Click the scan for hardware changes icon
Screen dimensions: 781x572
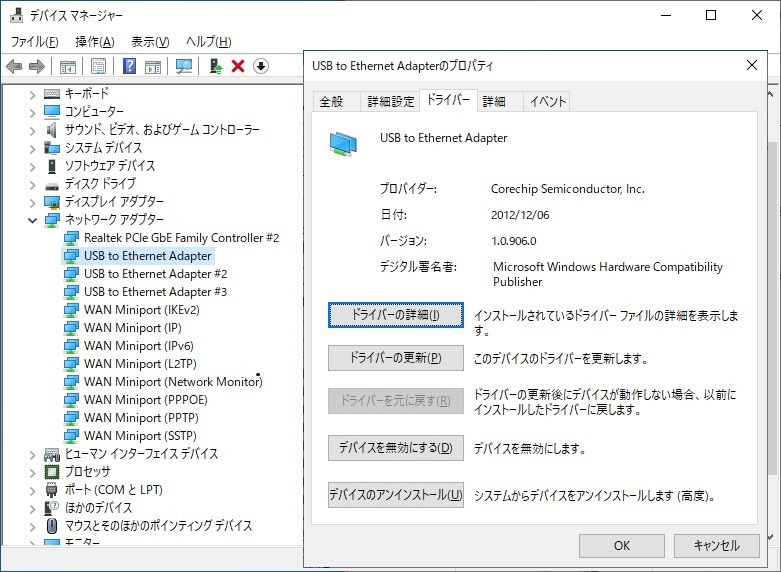[184, 66]
